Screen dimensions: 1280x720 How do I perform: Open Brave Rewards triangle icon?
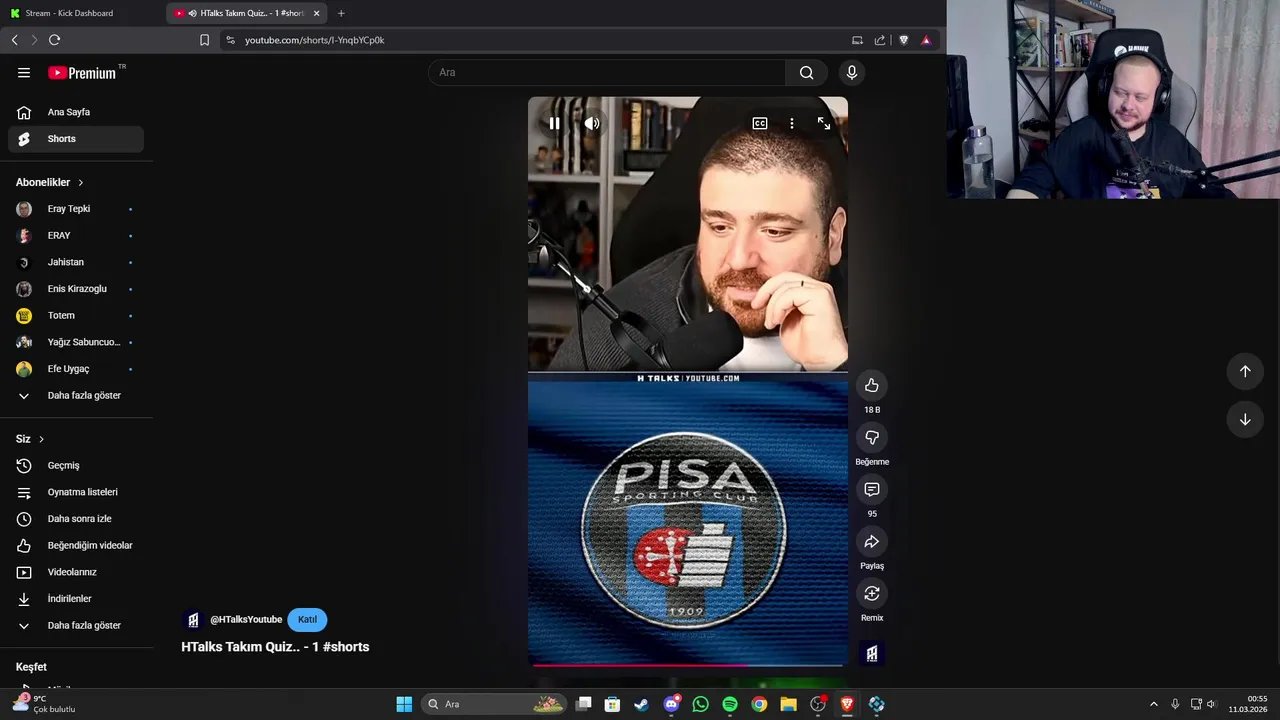[926, 40]
